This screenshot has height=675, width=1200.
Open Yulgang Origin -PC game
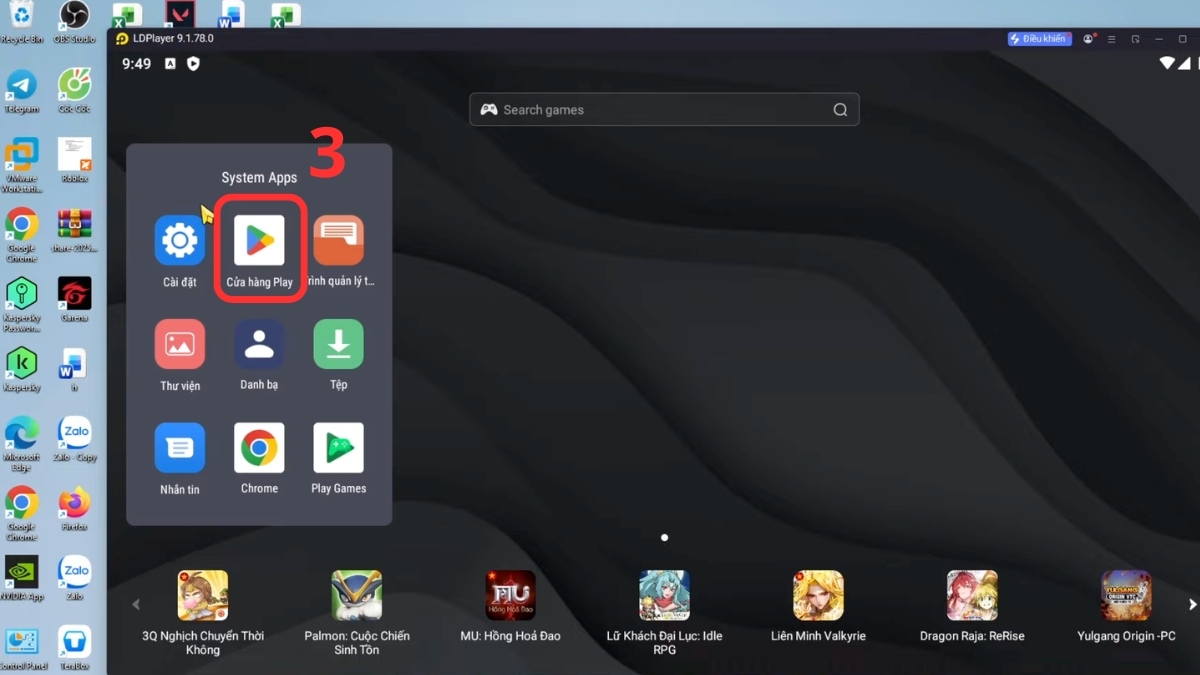click(x=1126, y=596)
